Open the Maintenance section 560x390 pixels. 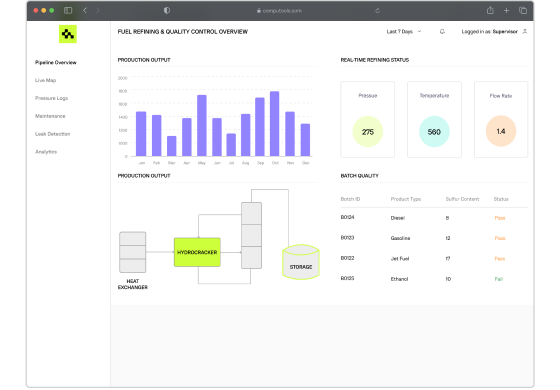pyautogui.click(x=50, y=116)
